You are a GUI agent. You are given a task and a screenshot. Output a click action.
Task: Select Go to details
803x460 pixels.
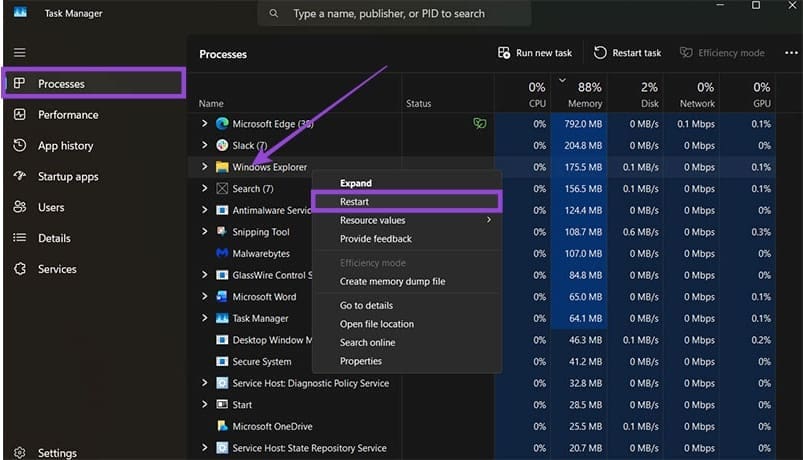pyautogui.click(x=407, y=305)
